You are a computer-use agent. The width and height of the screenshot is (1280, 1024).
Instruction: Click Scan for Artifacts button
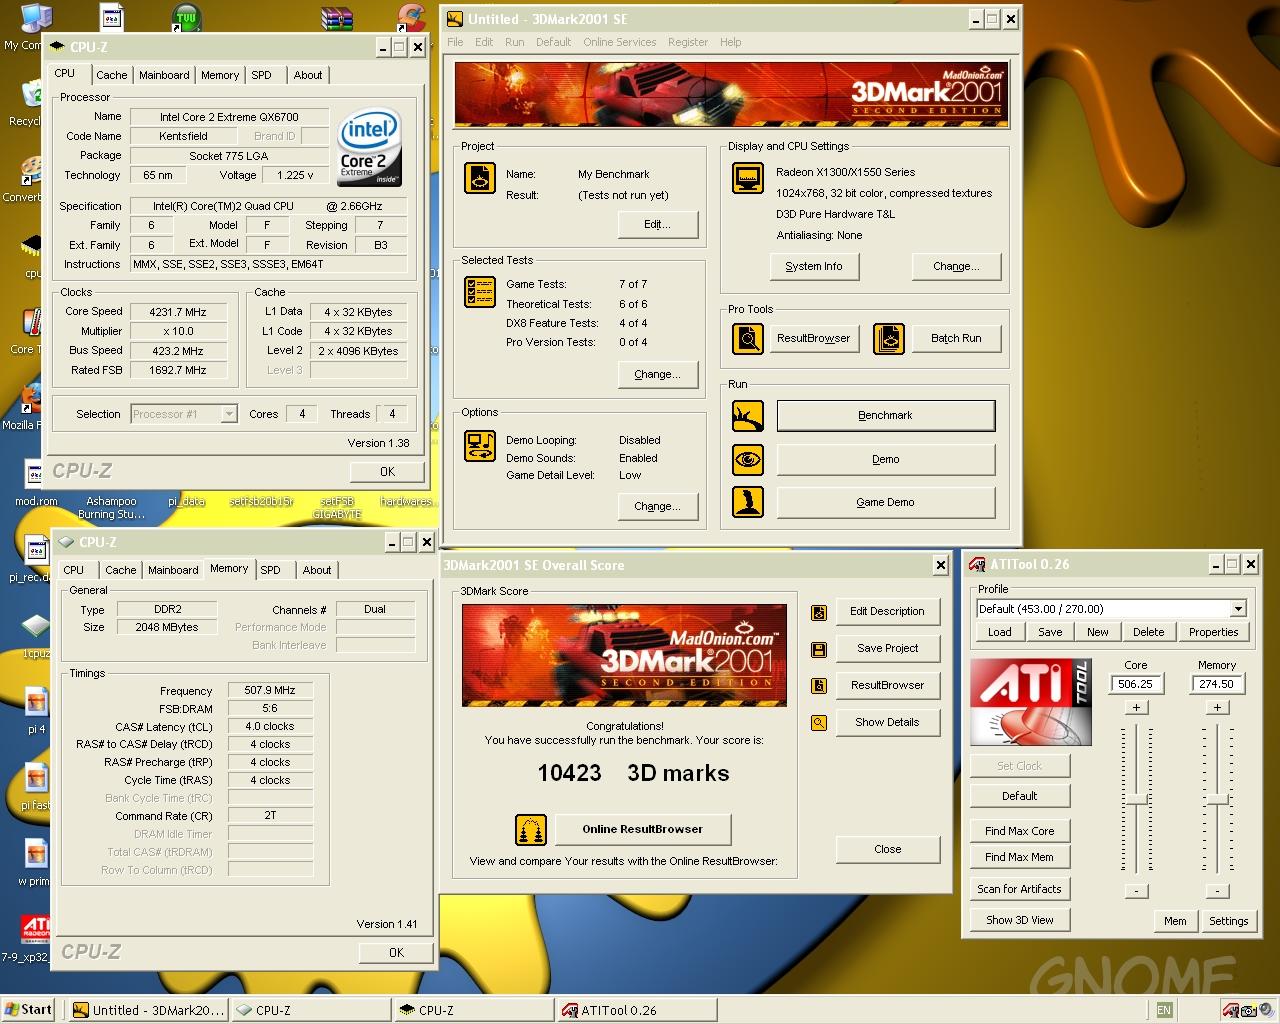(1020, 889)
